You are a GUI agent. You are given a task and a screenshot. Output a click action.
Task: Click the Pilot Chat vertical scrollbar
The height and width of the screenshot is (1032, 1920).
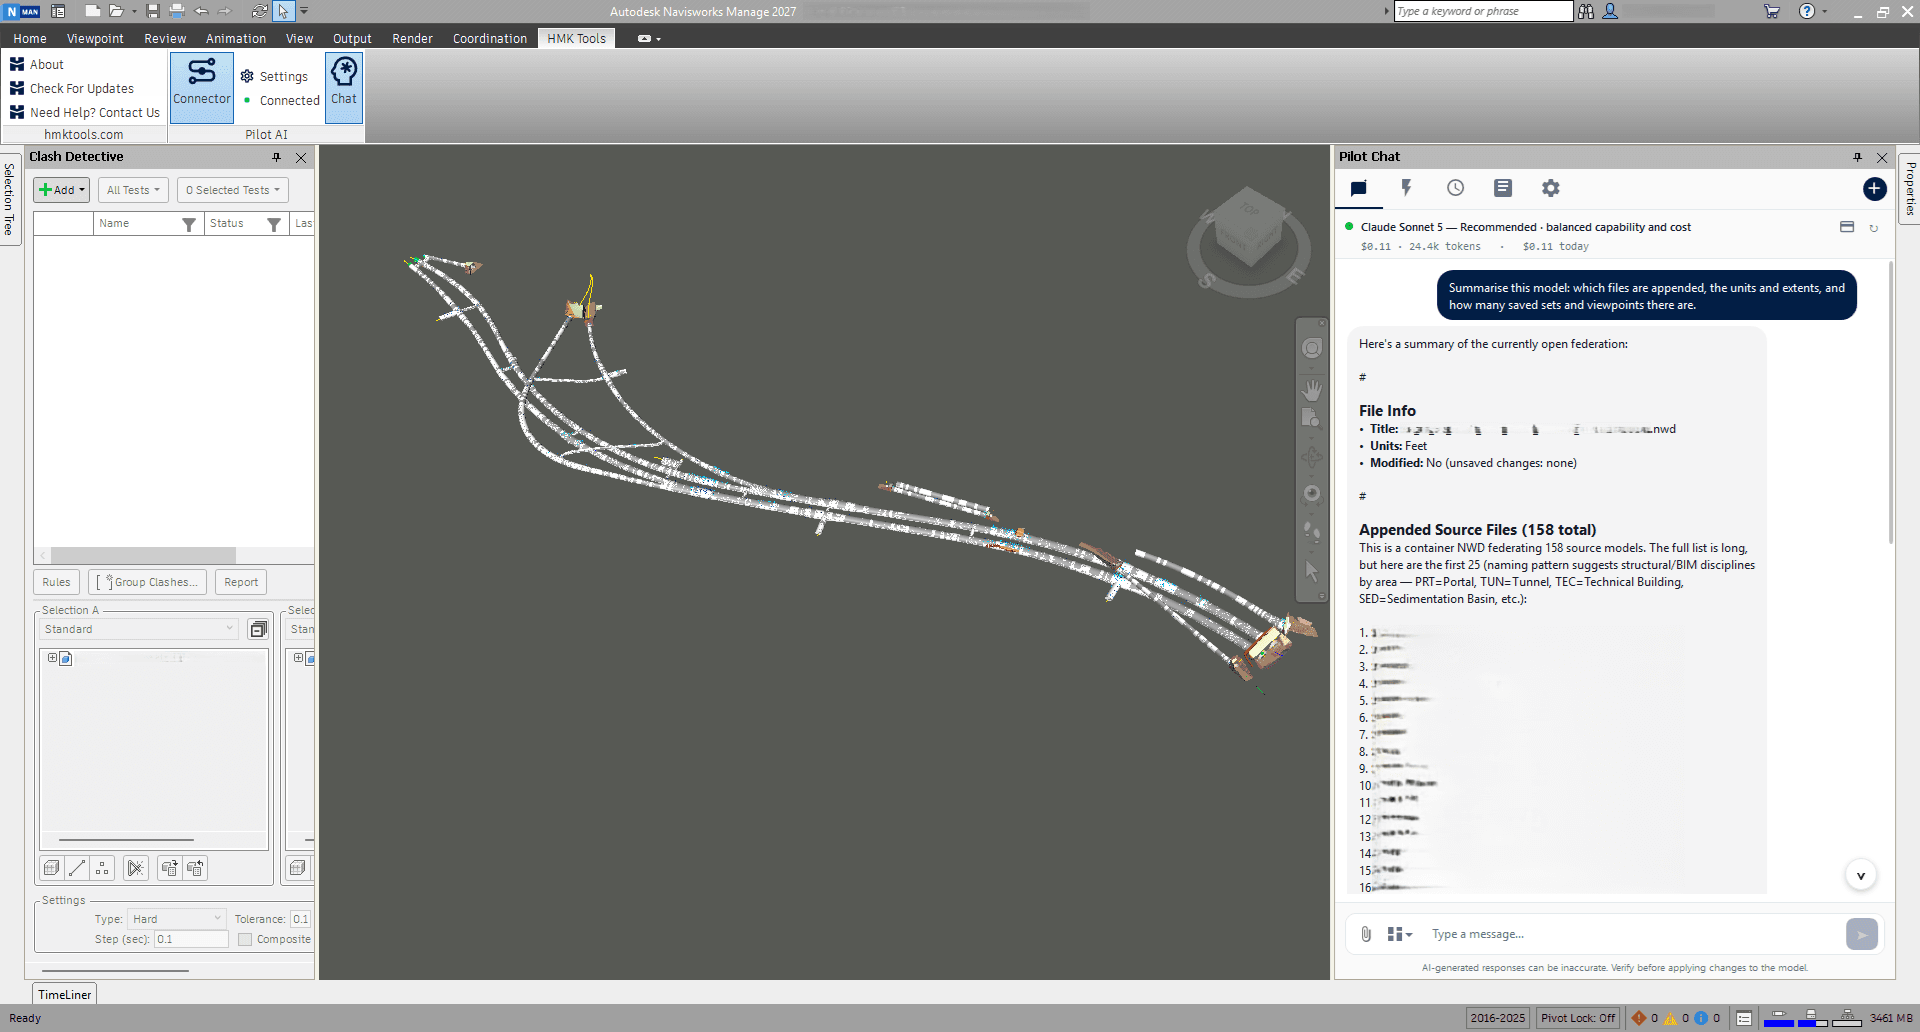tap(1890, 402)
